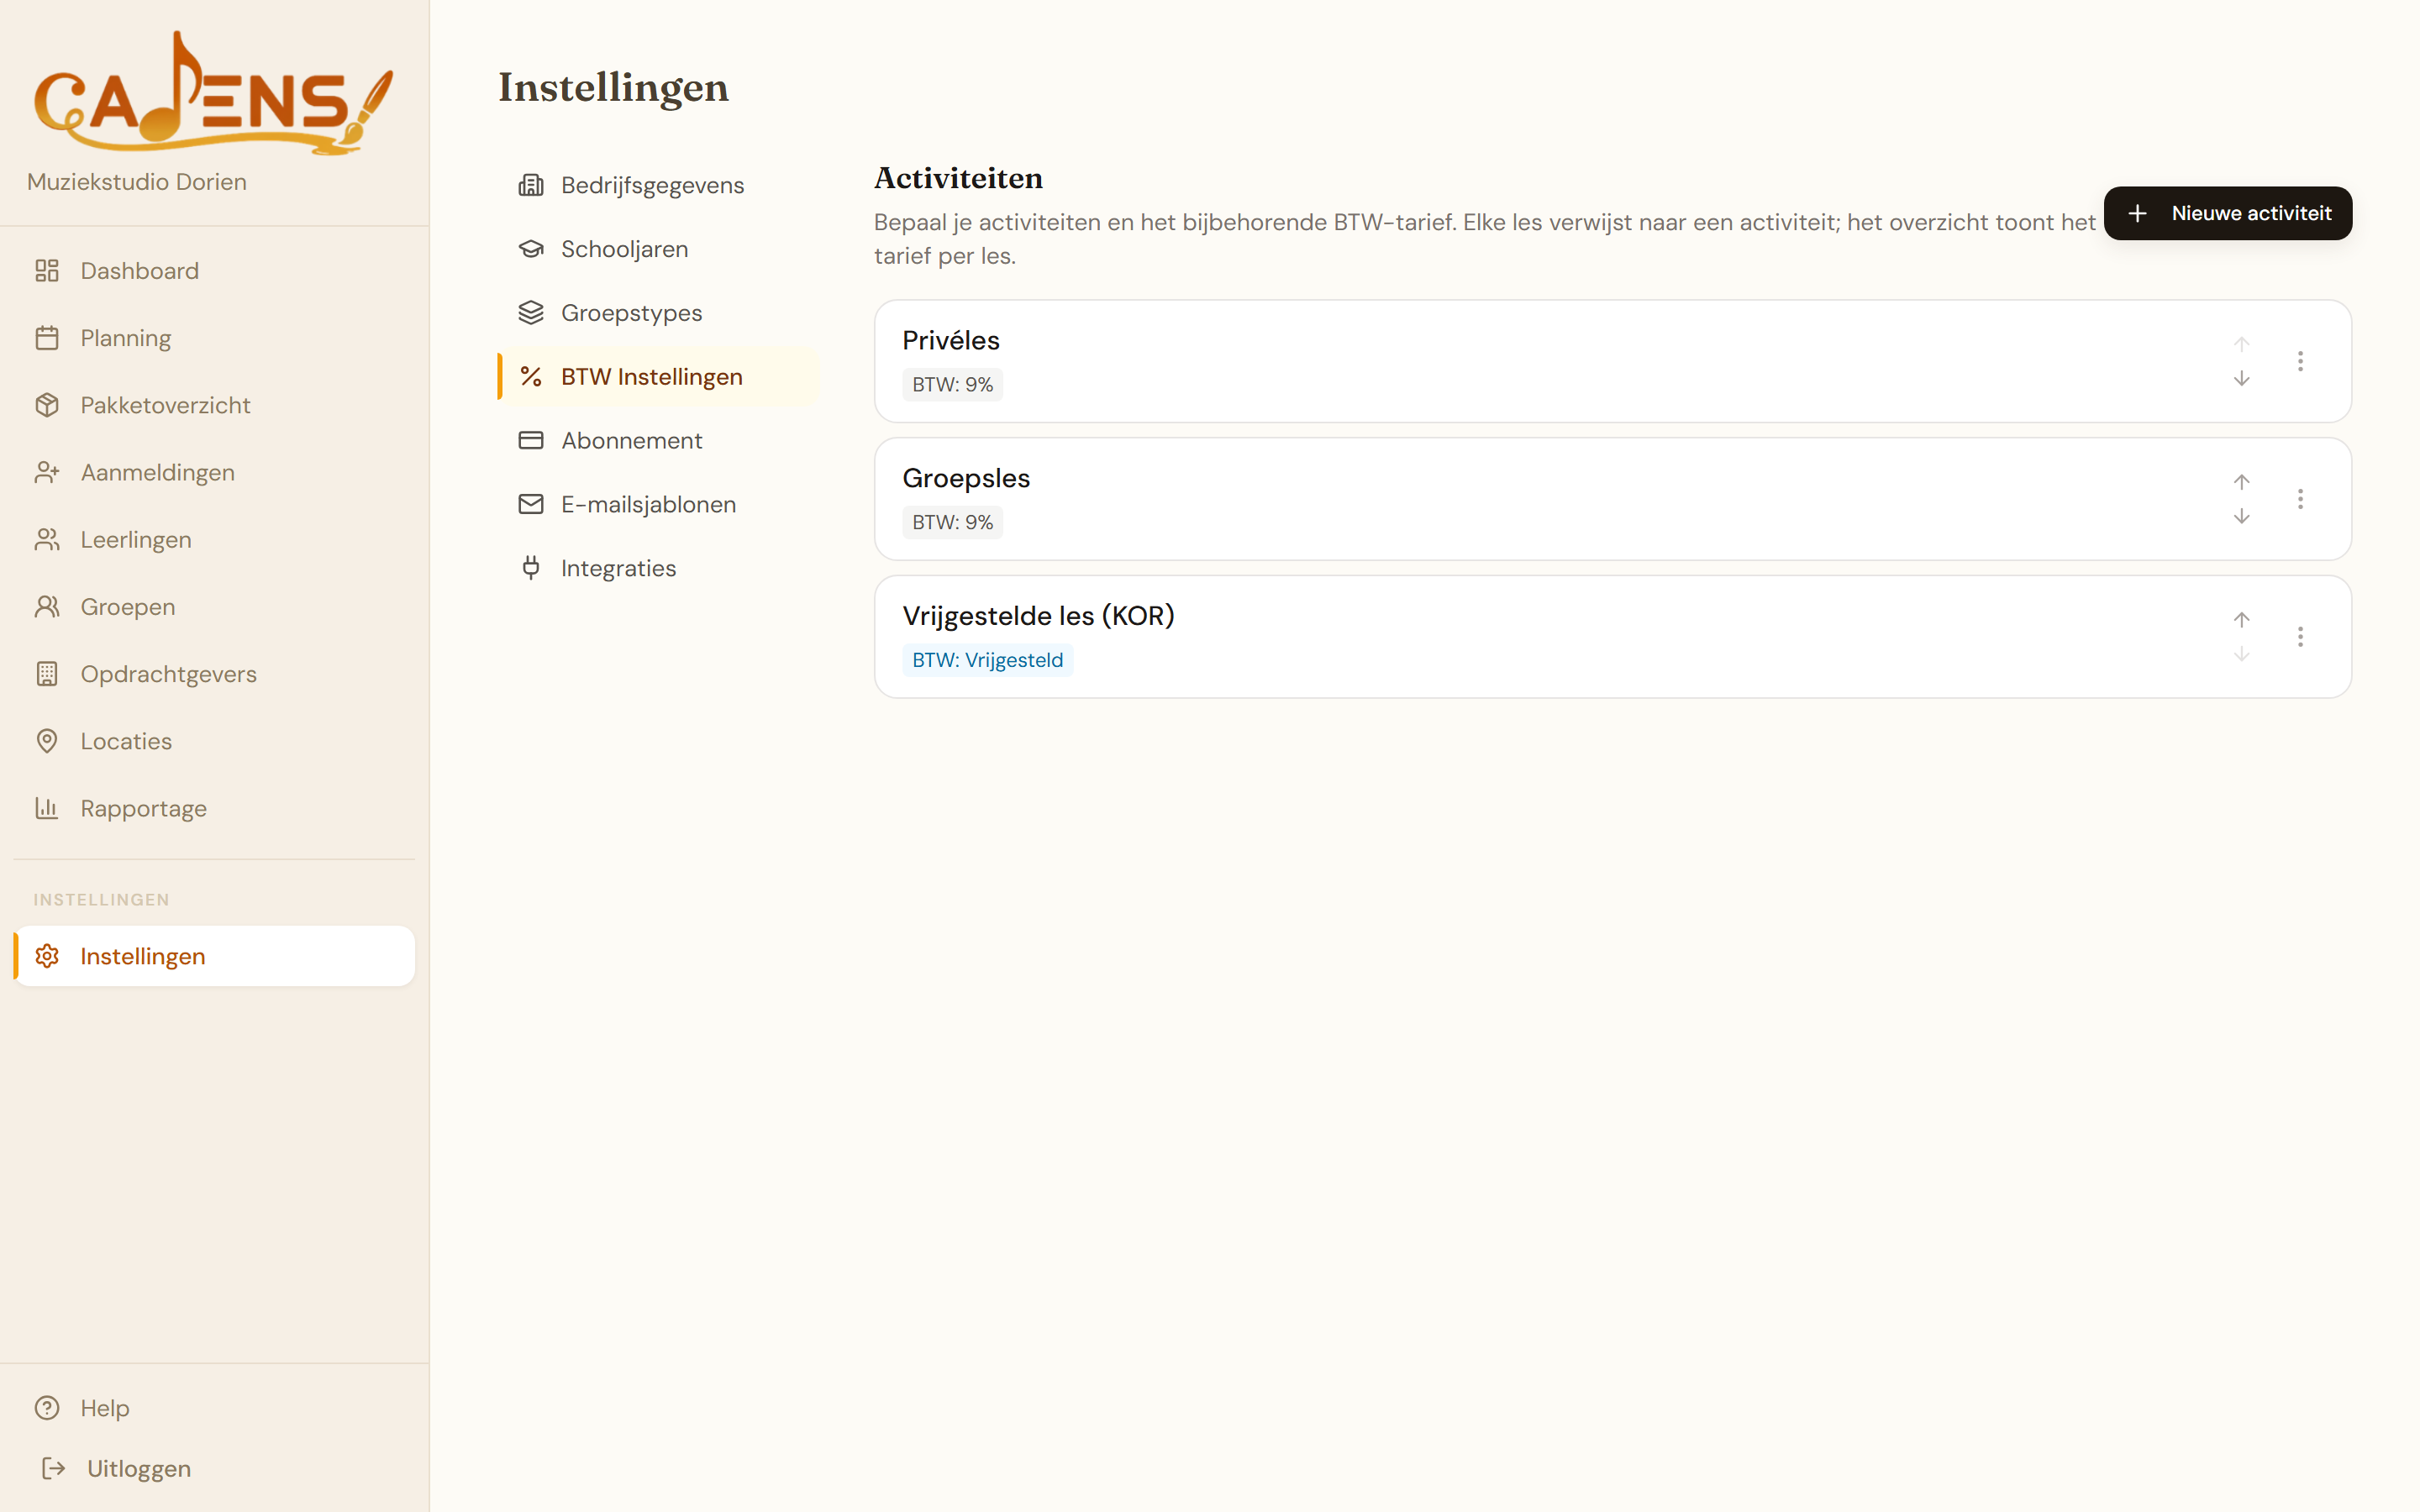Click the Schooljaren graduation cap icon
Image resolution: width=2420 pixels, height=1512 pixels.
[531, 249]
